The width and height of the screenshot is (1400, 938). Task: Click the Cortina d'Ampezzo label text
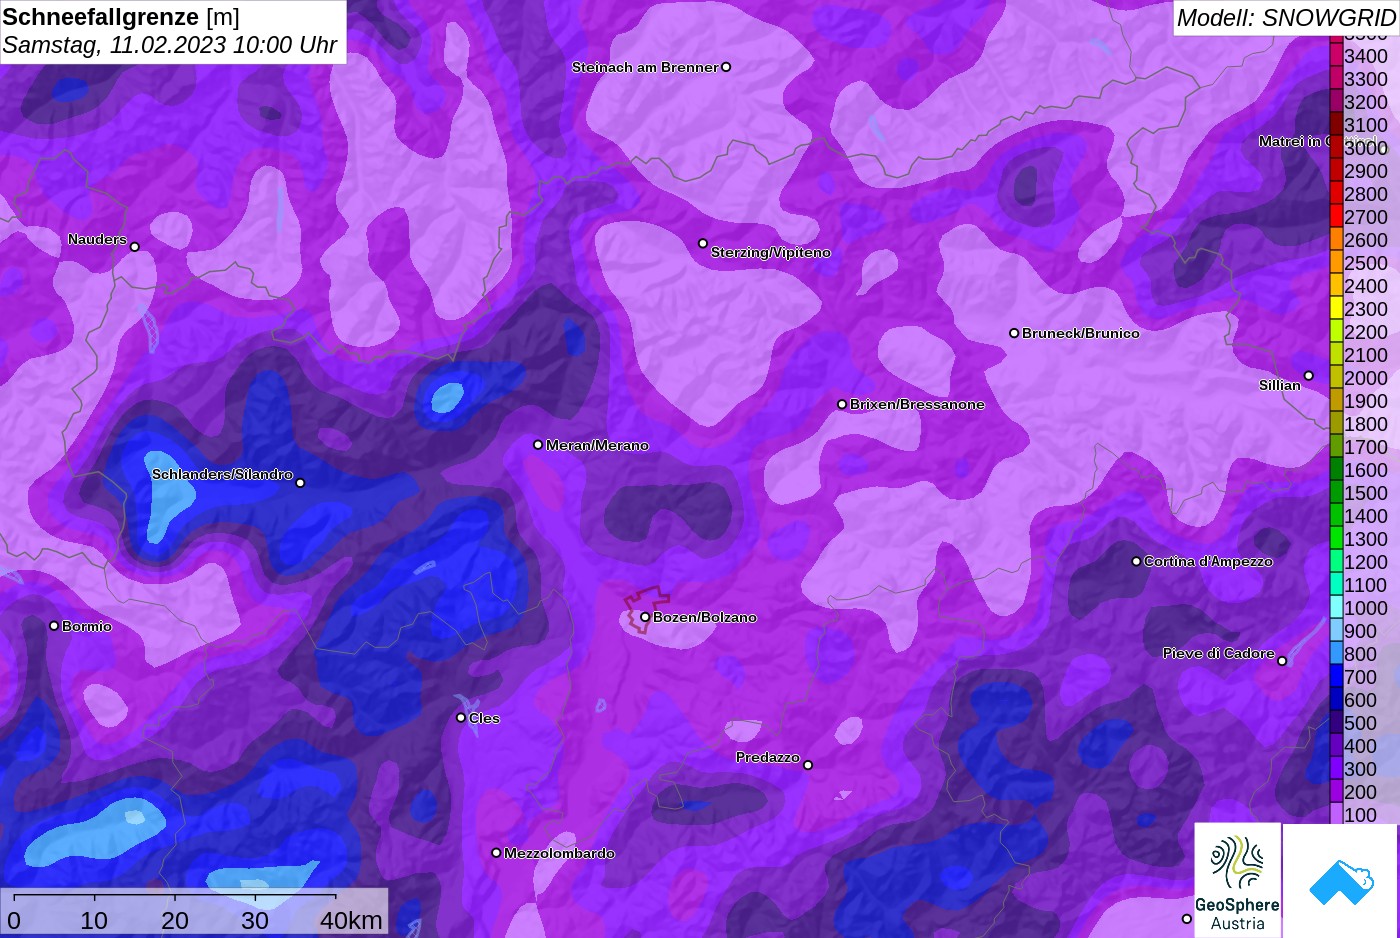pos(1208,561)
